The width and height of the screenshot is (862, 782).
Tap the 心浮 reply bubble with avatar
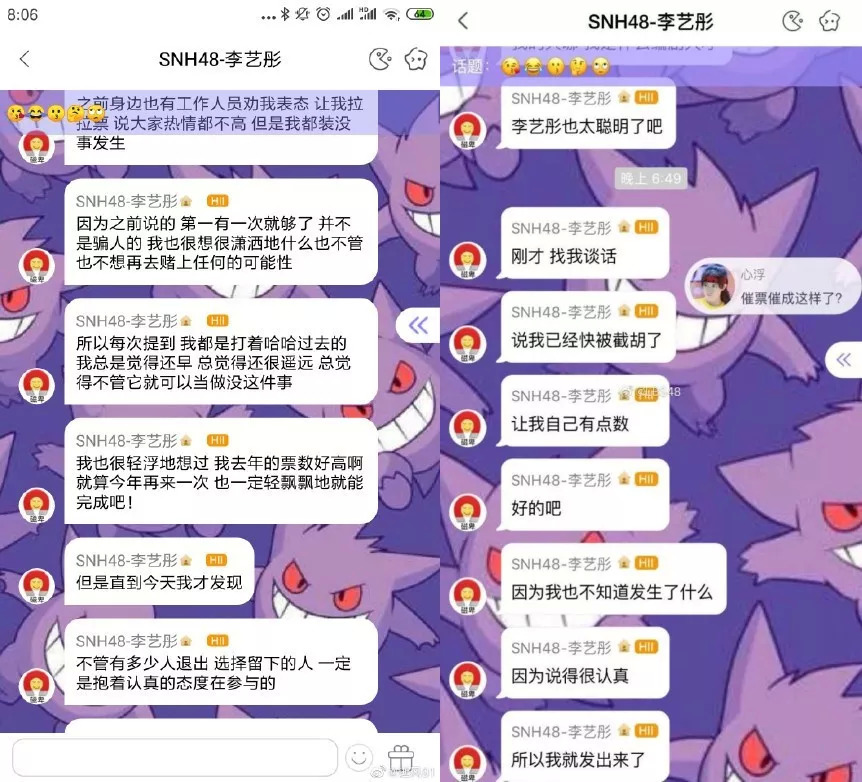pyautogui.click(x=772, y=286)
